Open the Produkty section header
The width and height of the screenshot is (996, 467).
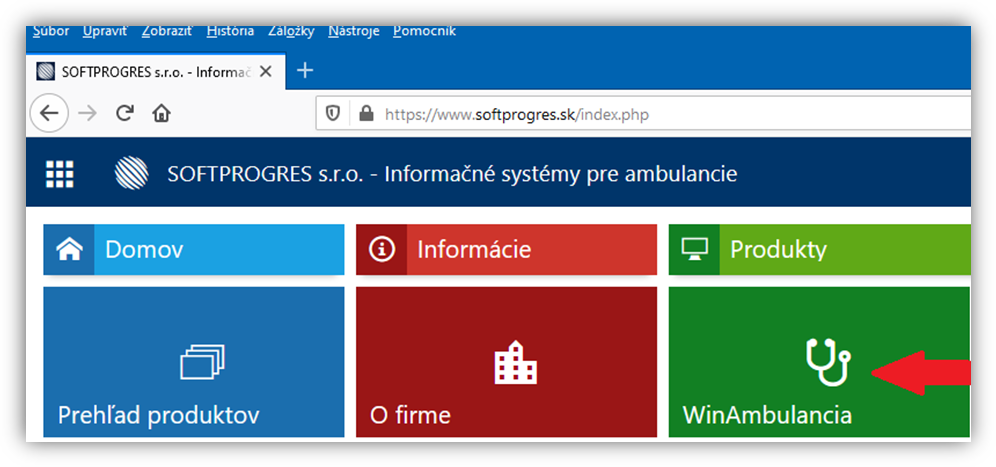[x=819, y=250]
